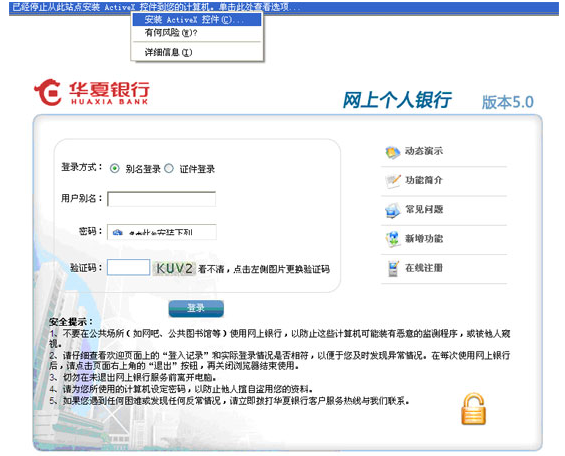Open 新增功能 link
Screen dimensions: 565x456
[x=424, y=238]
